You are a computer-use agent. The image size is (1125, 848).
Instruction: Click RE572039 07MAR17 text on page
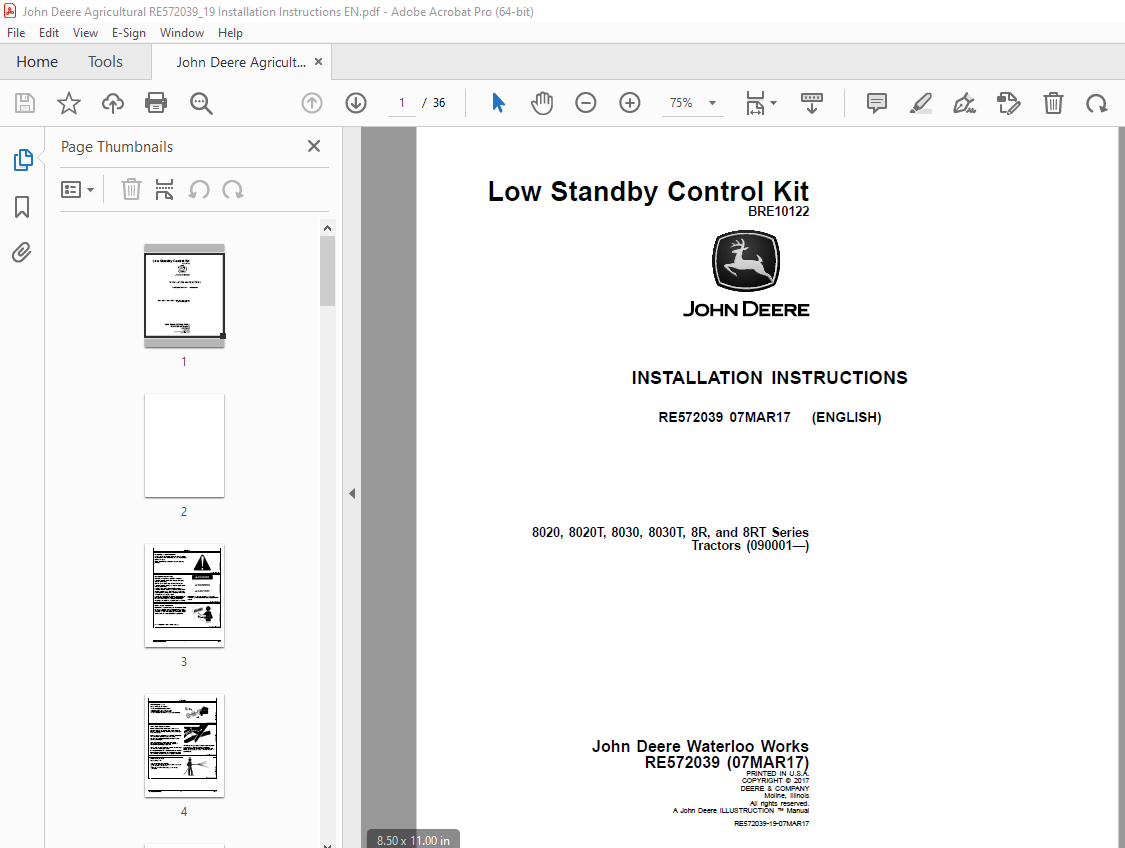pos(724,418)
